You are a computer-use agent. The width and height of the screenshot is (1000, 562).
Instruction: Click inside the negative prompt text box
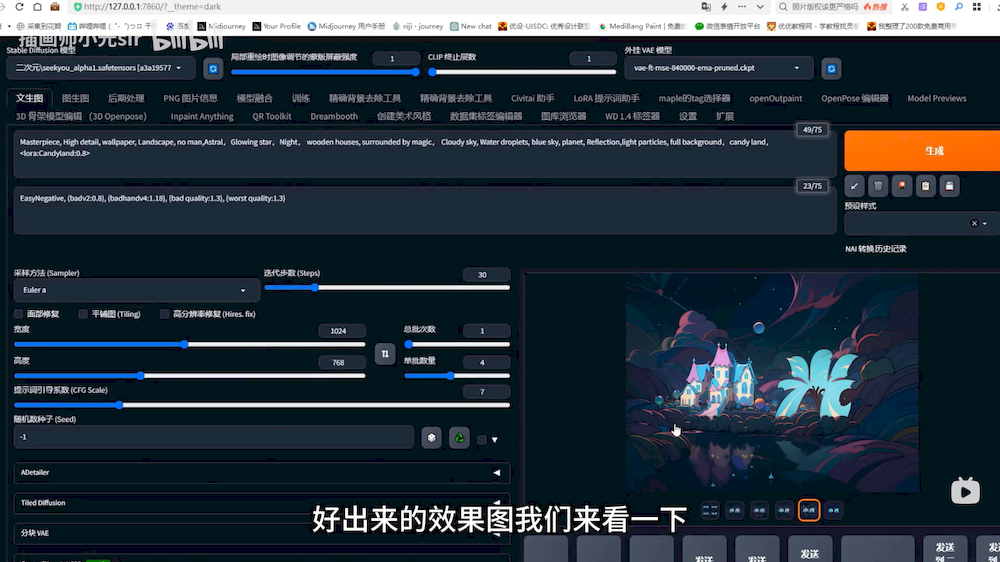(425, 210)
